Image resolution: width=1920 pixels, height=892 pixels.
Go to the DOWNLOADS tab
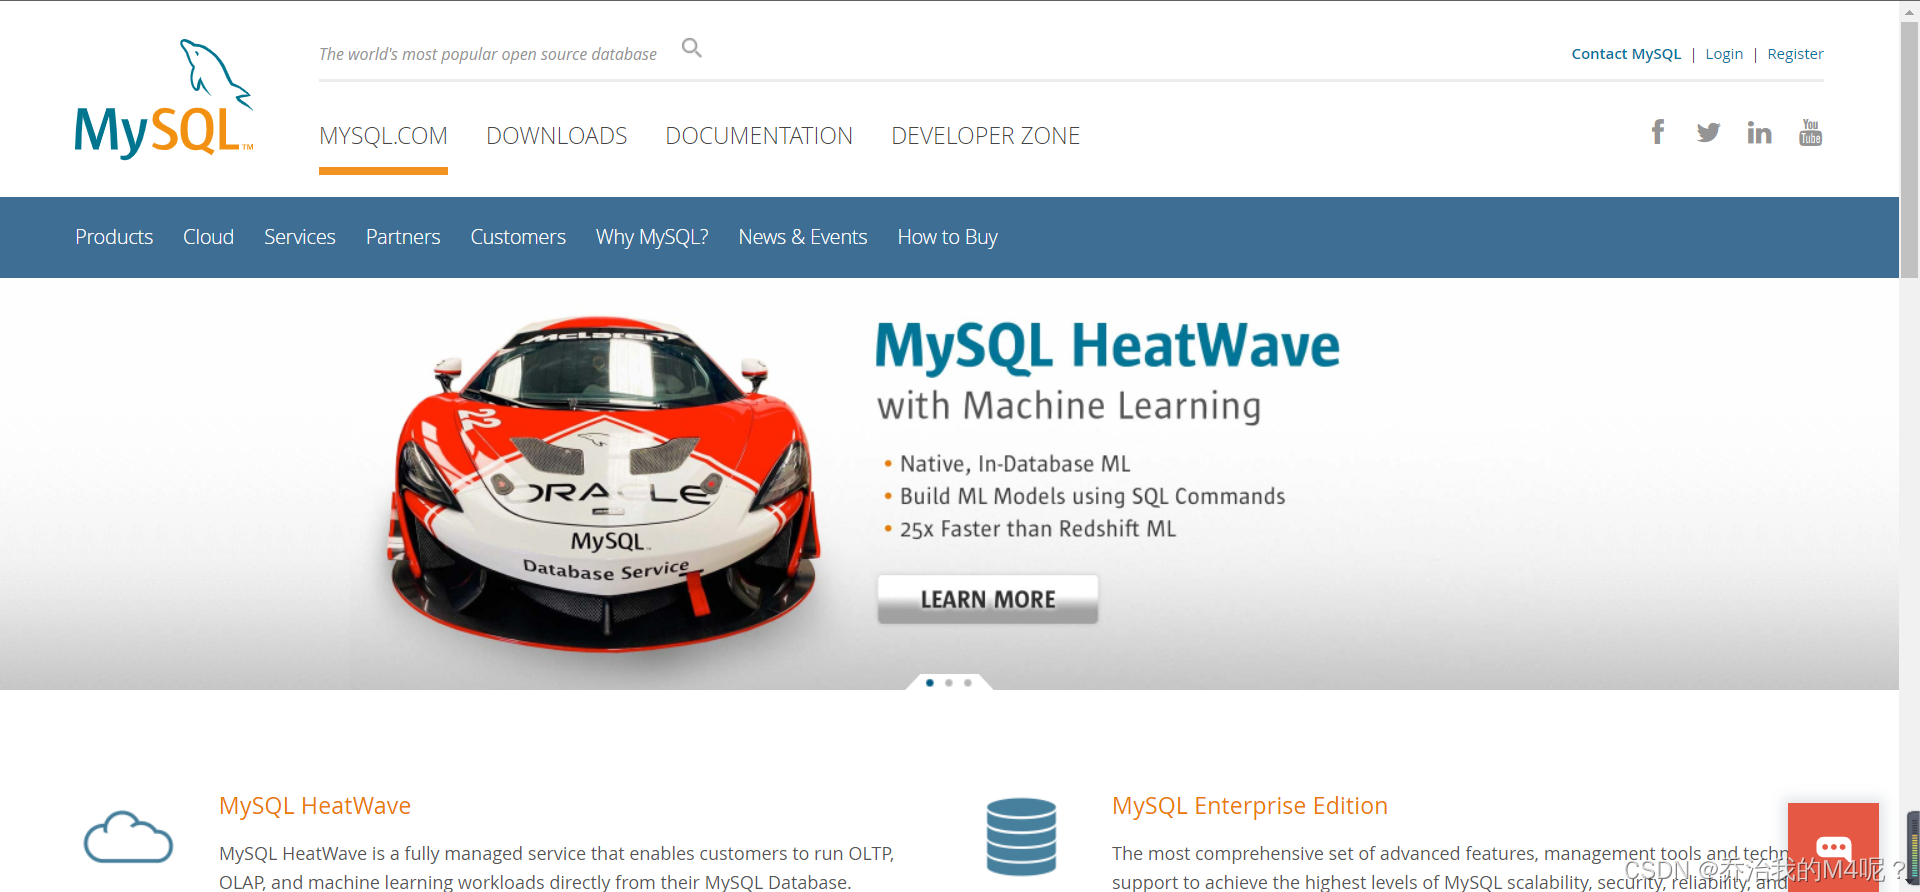(556, 136)
